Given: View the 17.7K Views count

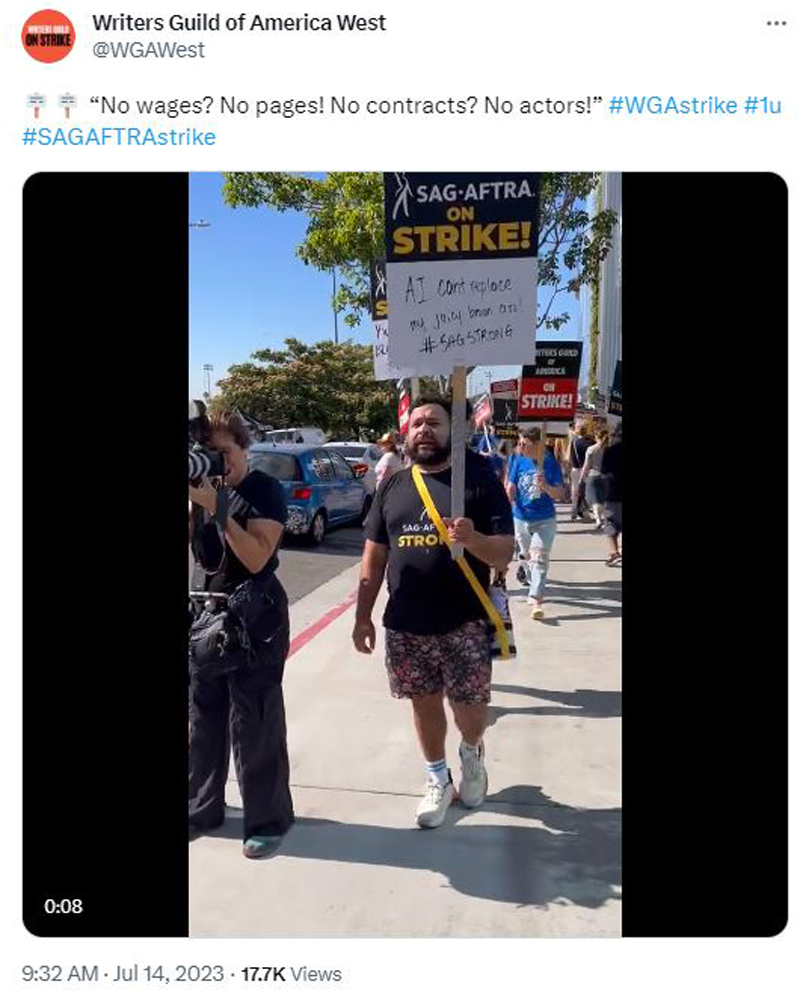Looking at the screenshot, I should pyautogui.click(x=291, y=974).
